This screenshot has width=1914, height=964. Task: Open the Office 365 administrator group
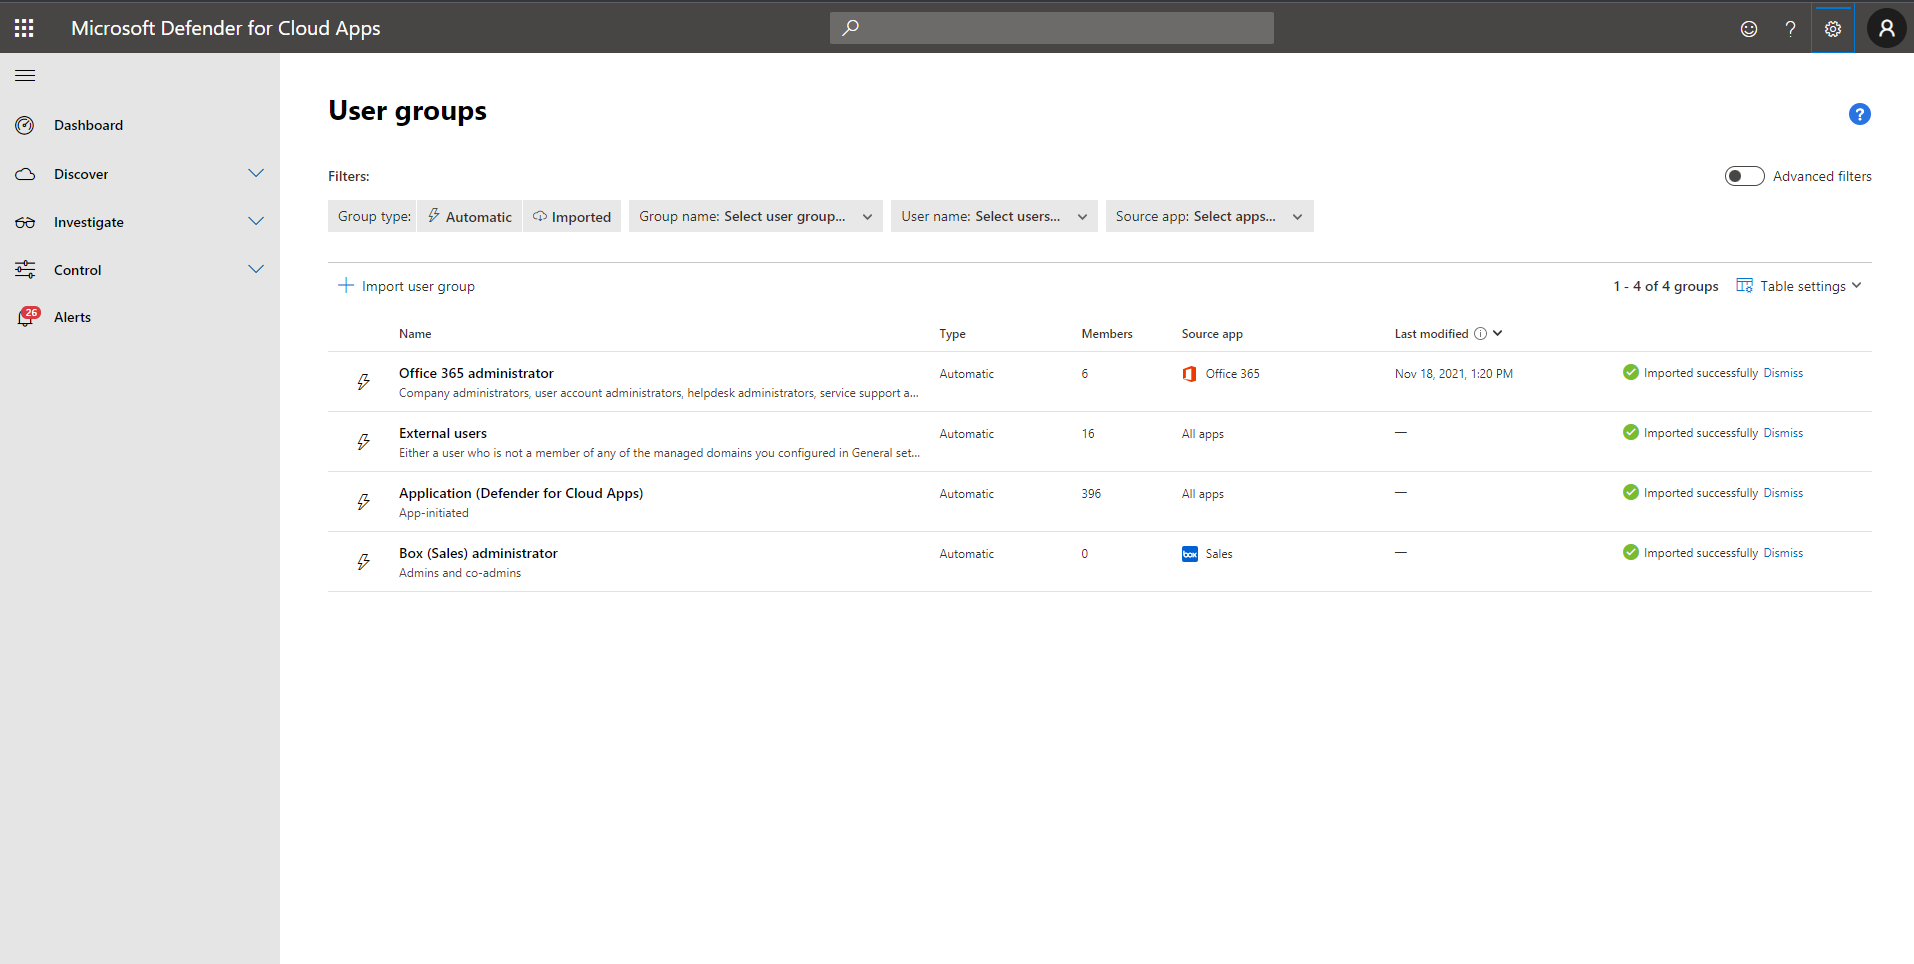tap(476, 373)
